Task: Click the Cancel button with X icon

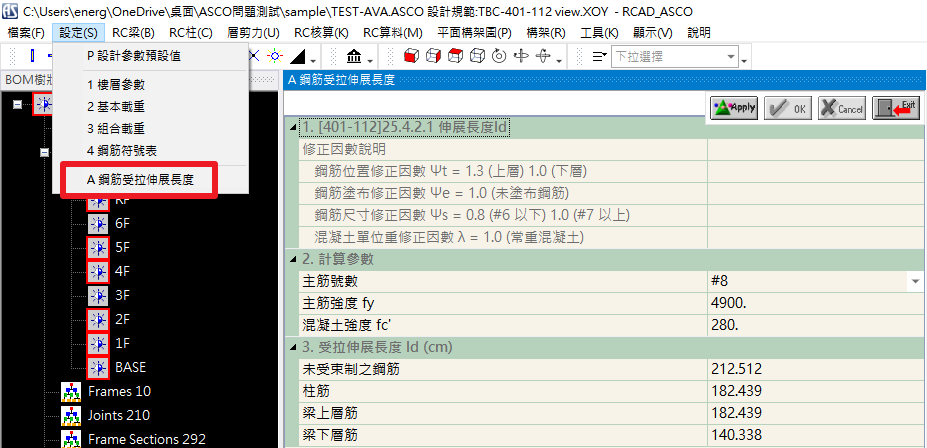Action: [841, 108]
